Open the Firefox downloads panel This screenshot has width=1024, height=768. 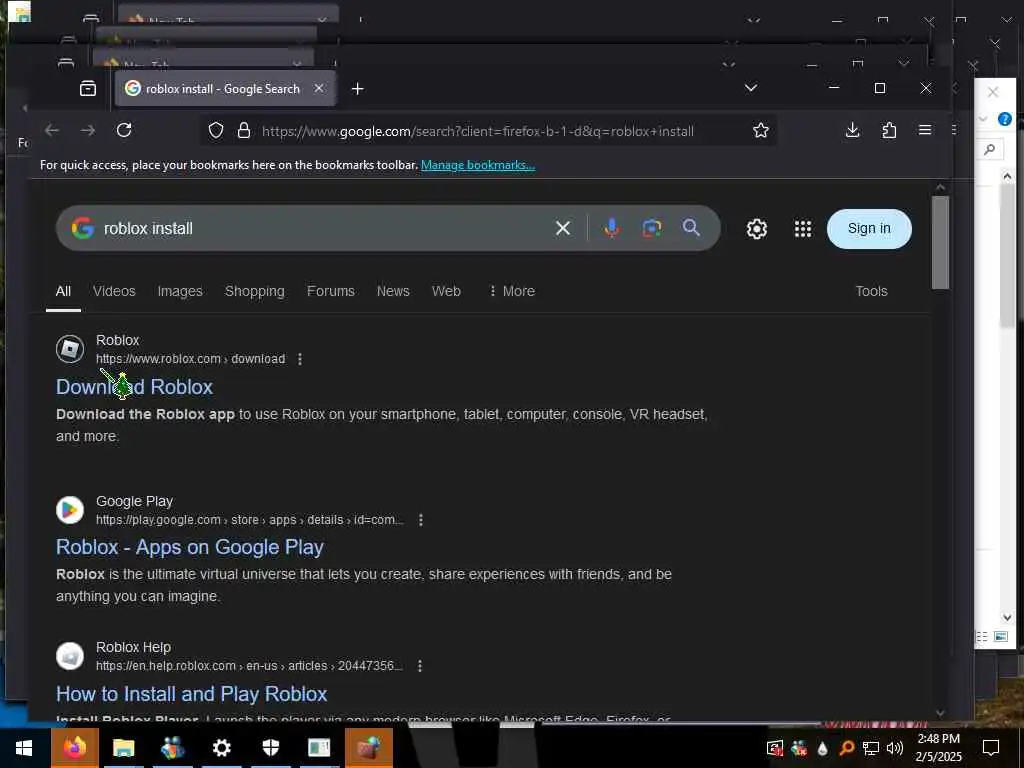point(852,130)
